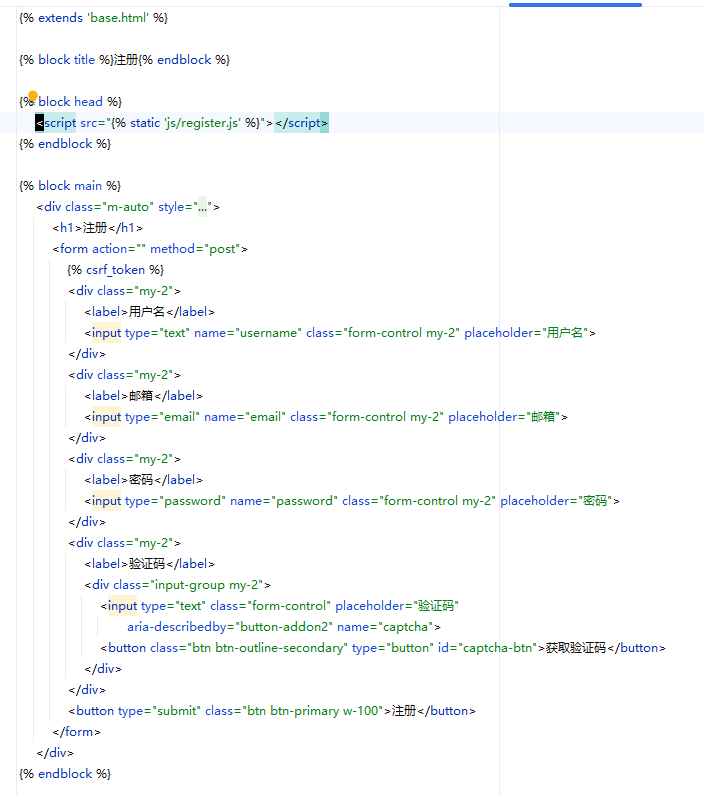This screenshot has height=795, width=704.
Task: Click the <h1>注册</h1> heading line
Action: 97,228
